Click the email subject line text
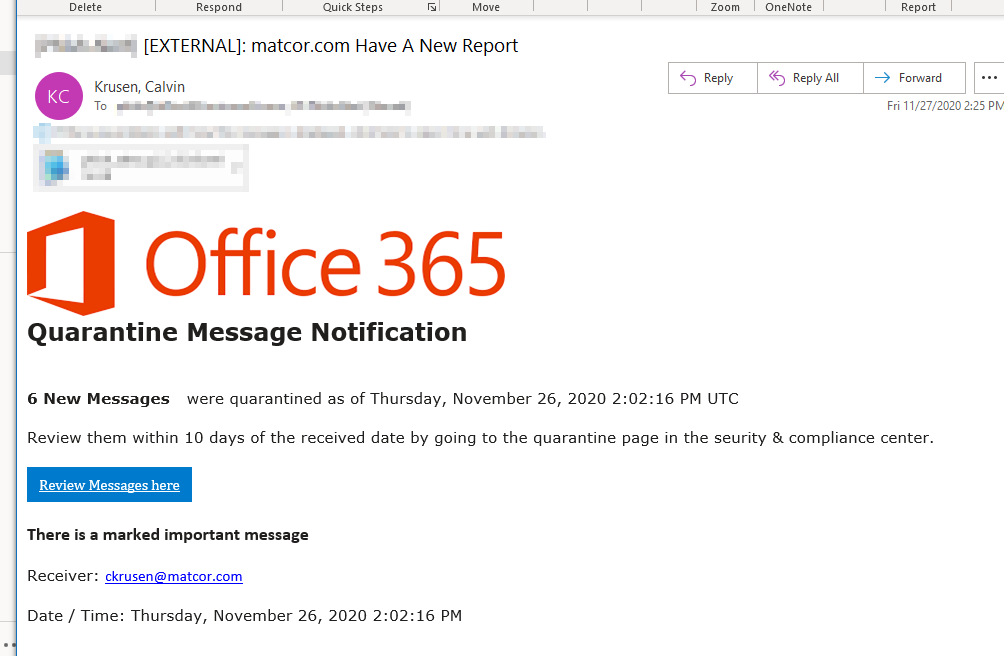1004x656 pixels. pos(331,46)
